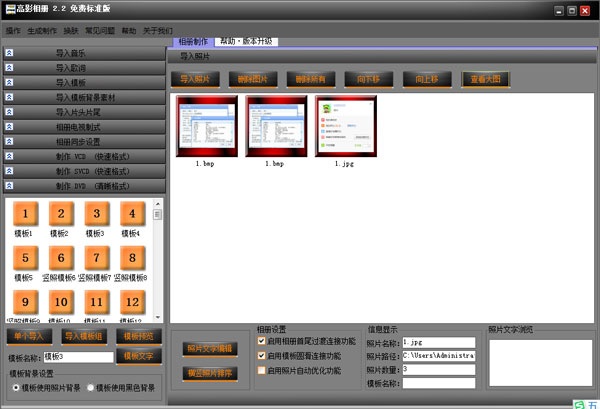The image size is (600, 409).
Task: Click the template list vertical scrollbar
Action: point(157,260)
